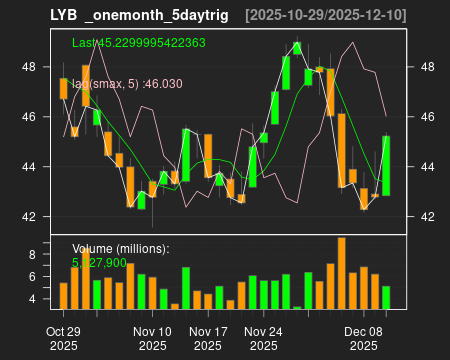Click the "42" label on the left price axis
This screenshot has width=450, height=360.
29,217
